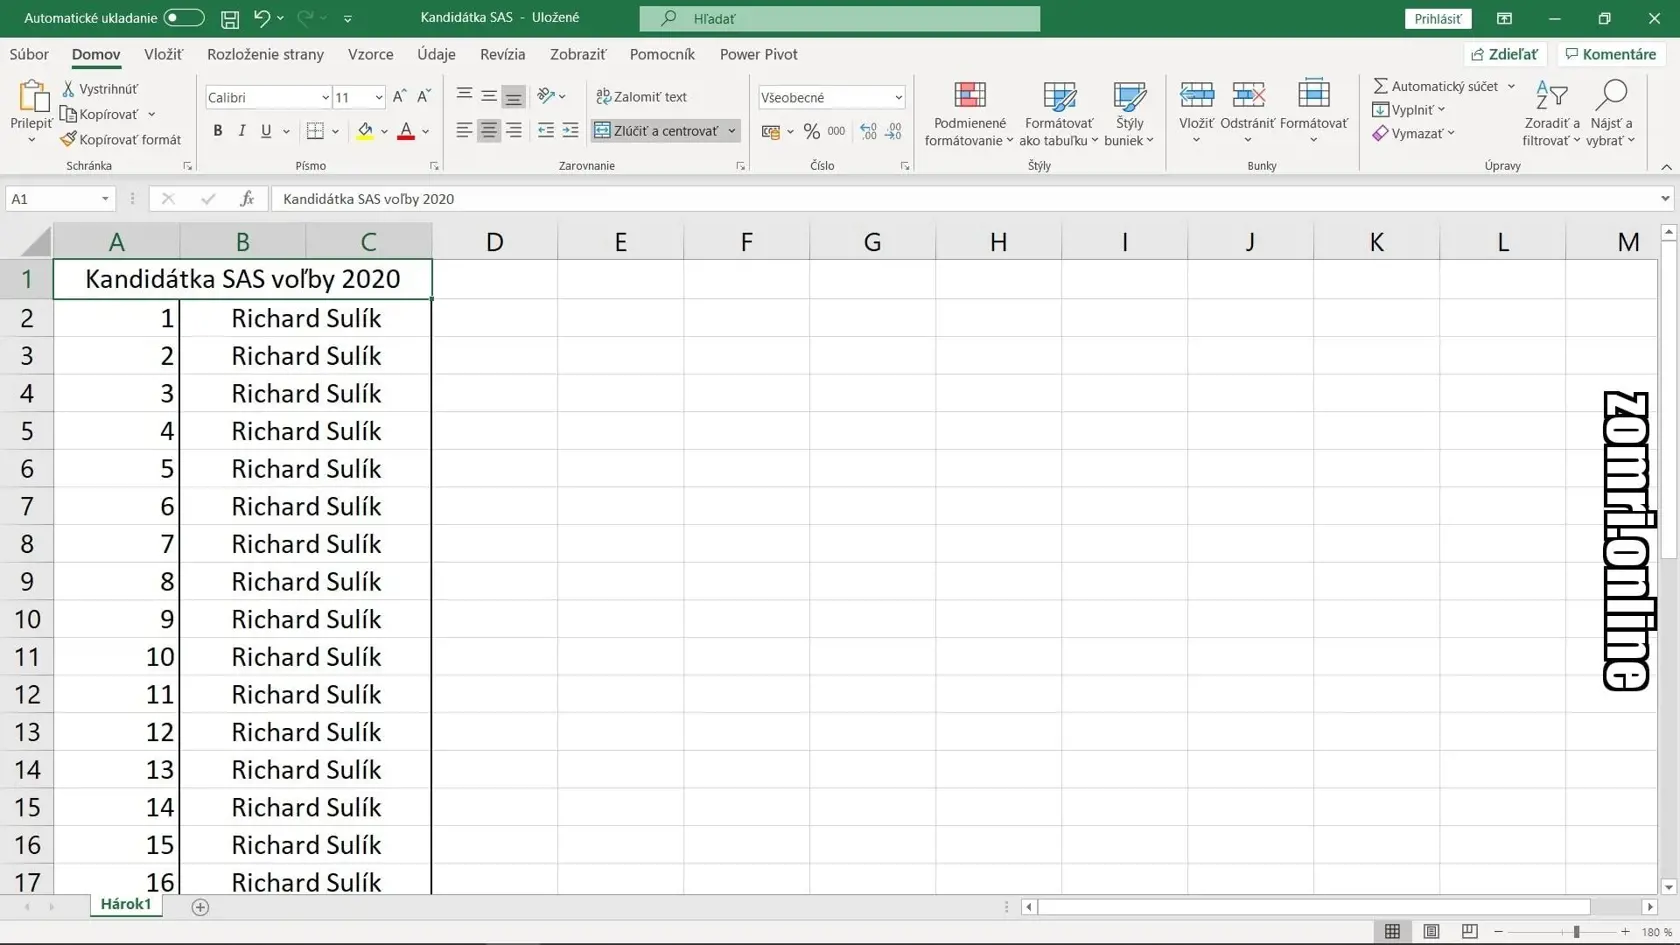Image resolution: width=1680 pixels, height=945 pixels.
Task: Switch to the Vložiť ribbon tab
Action: 163,54
